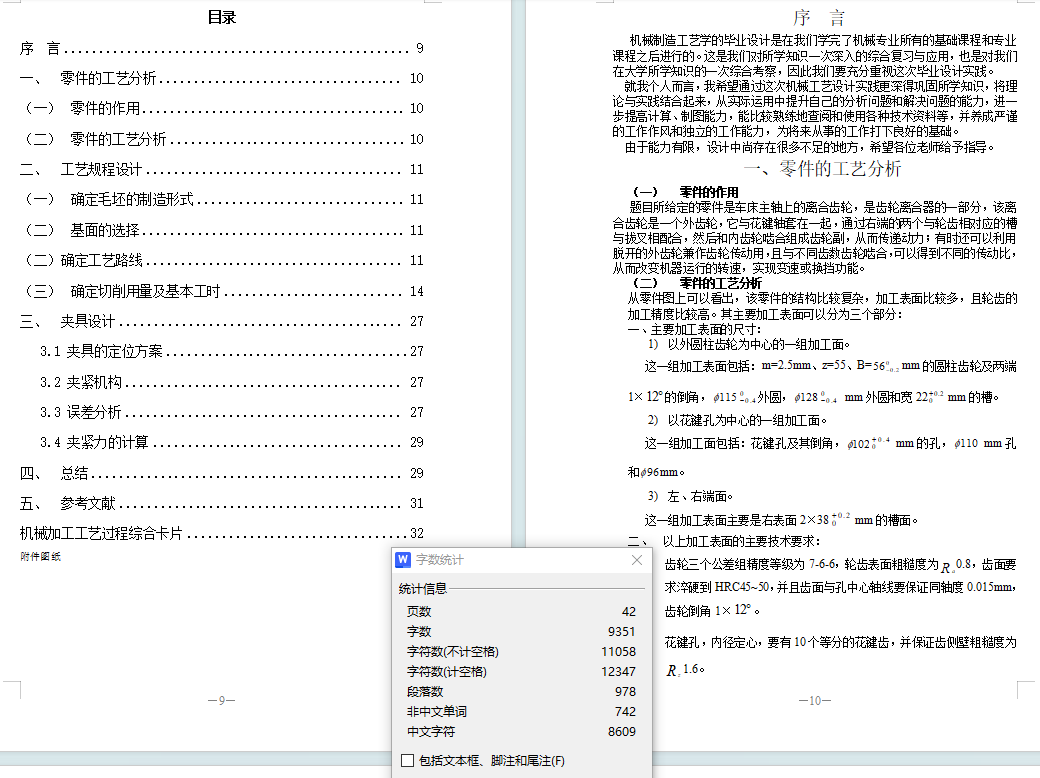Viewport: 1040px width, 778px height.
Task: Click the 页数 row value 42
Action: pos(629,612)
